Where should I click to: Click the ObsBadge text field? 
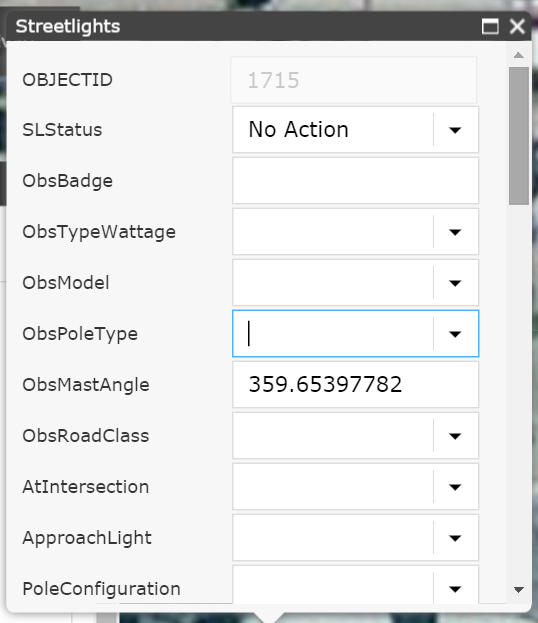click(x=356, y=181)
